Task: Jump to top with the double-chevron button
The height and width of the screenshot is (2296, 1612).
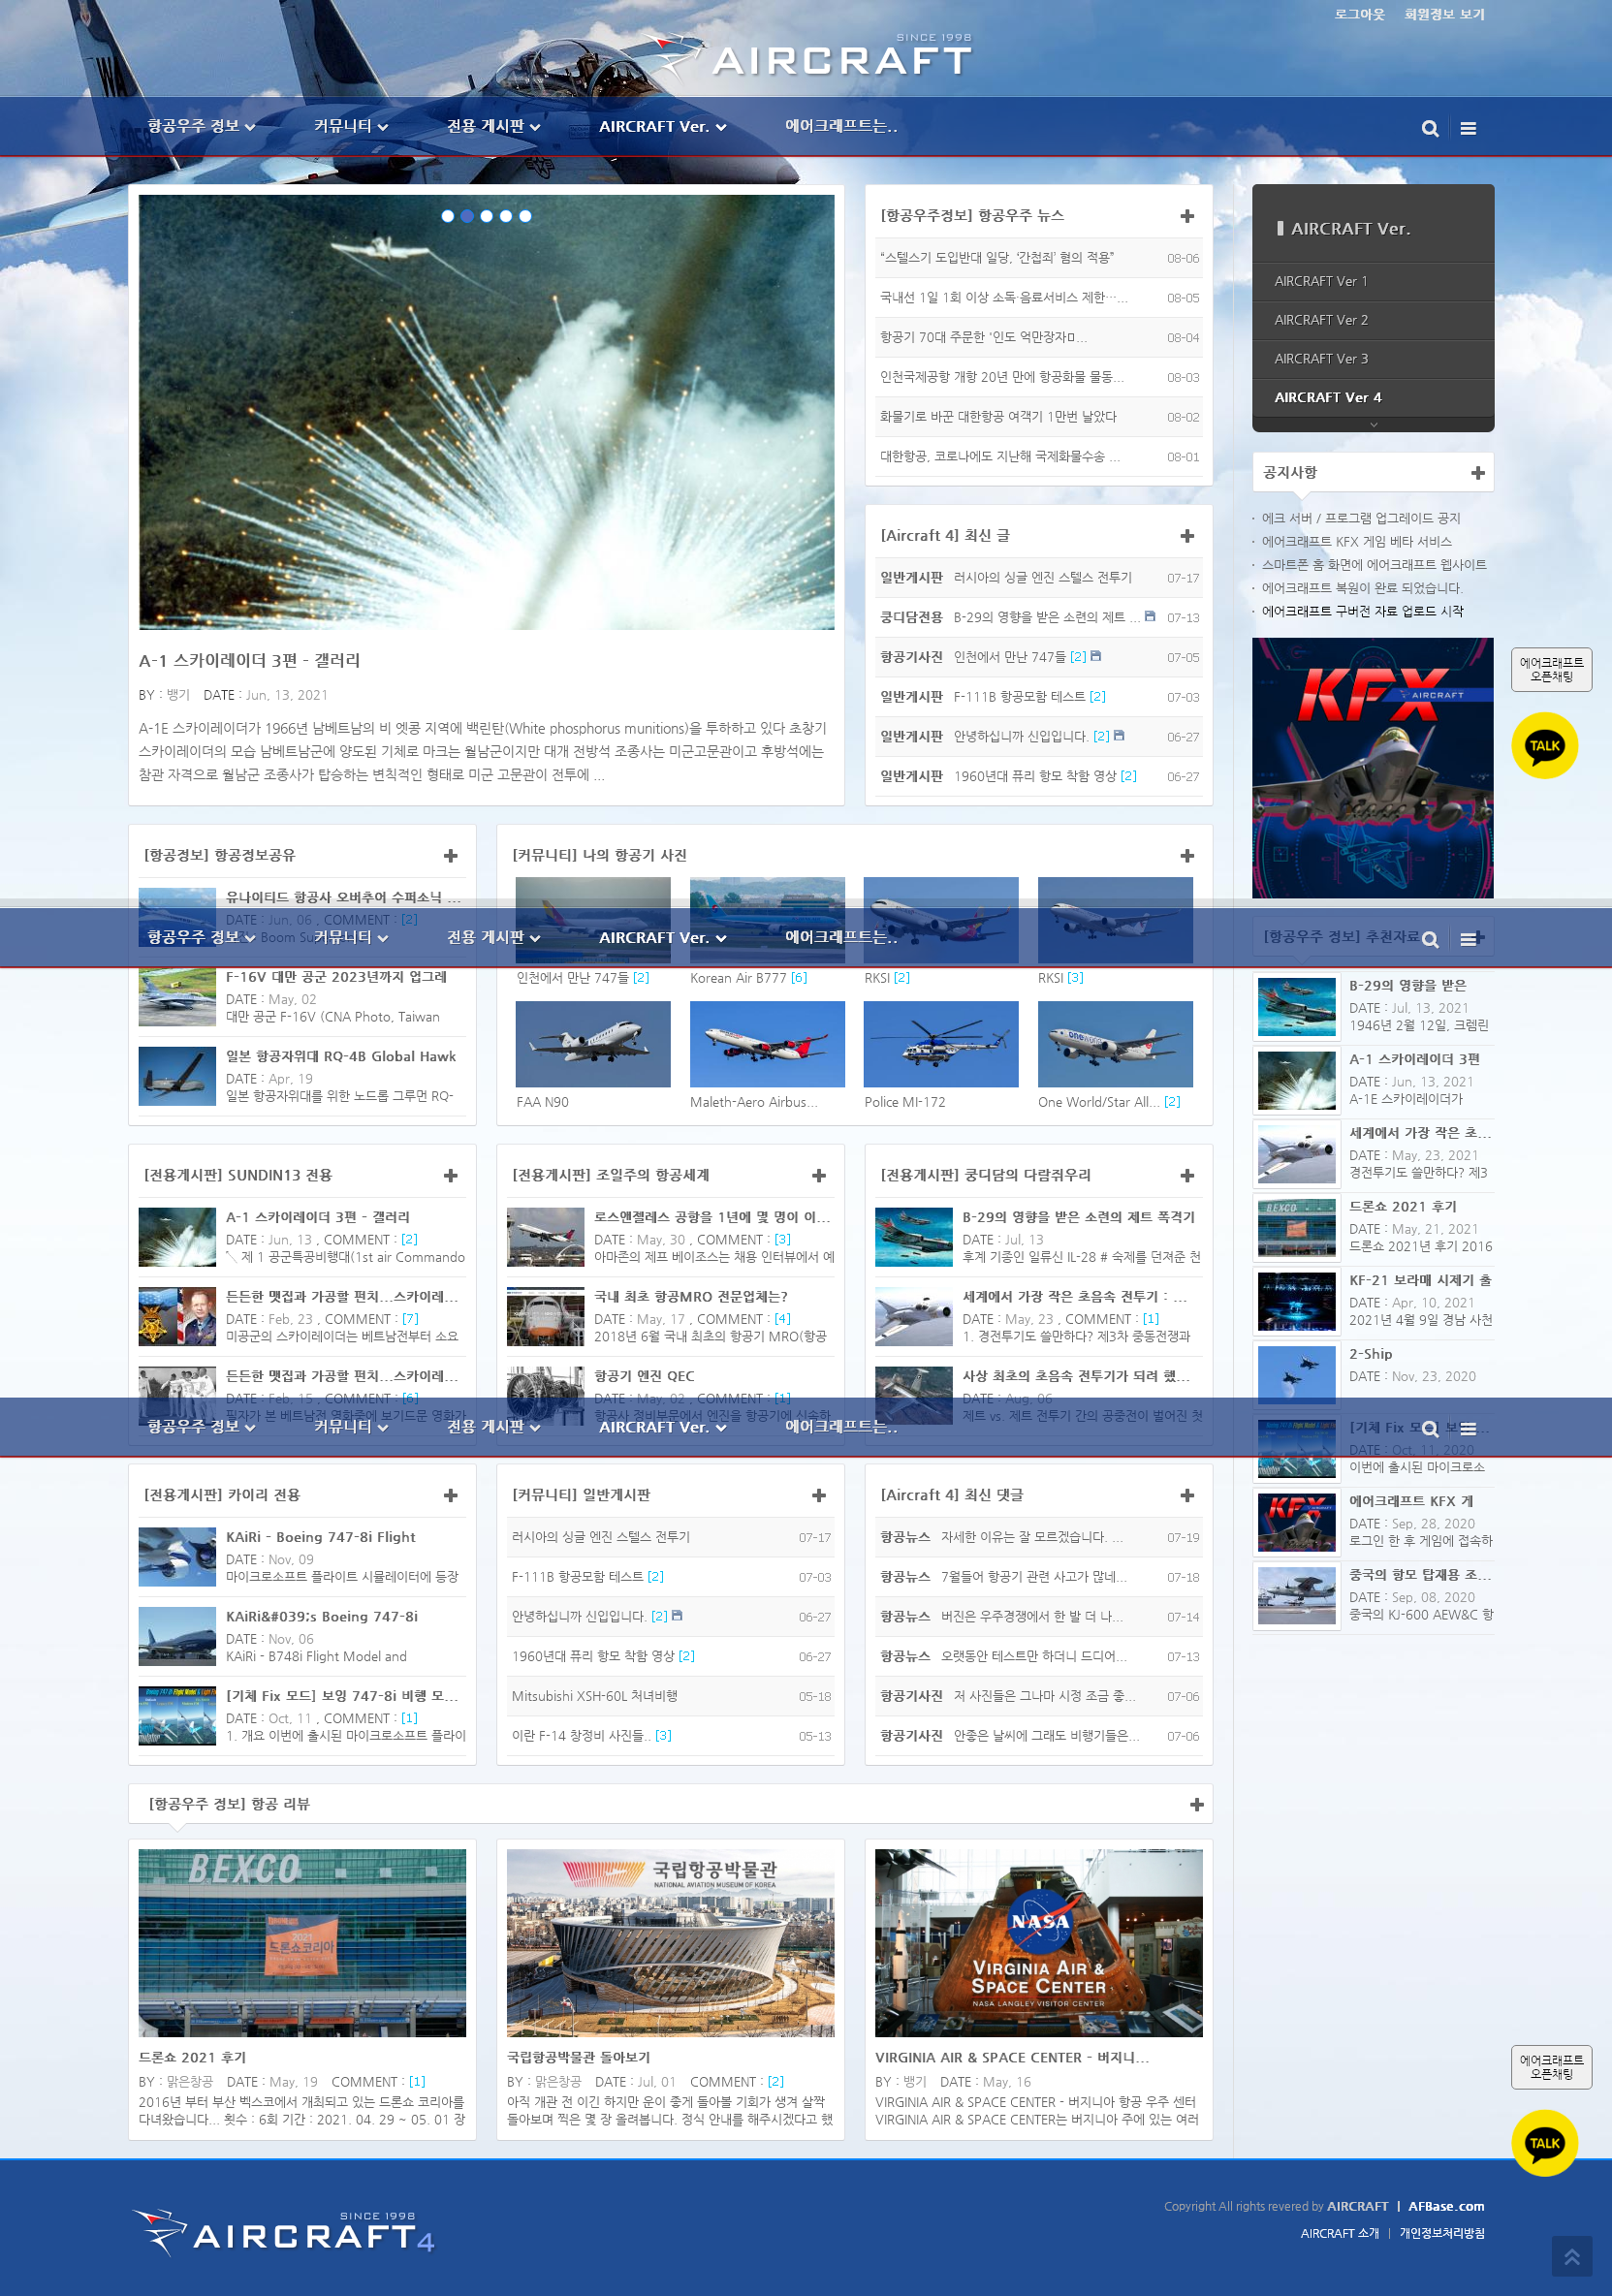Action: click(x=1571, y=2257)
